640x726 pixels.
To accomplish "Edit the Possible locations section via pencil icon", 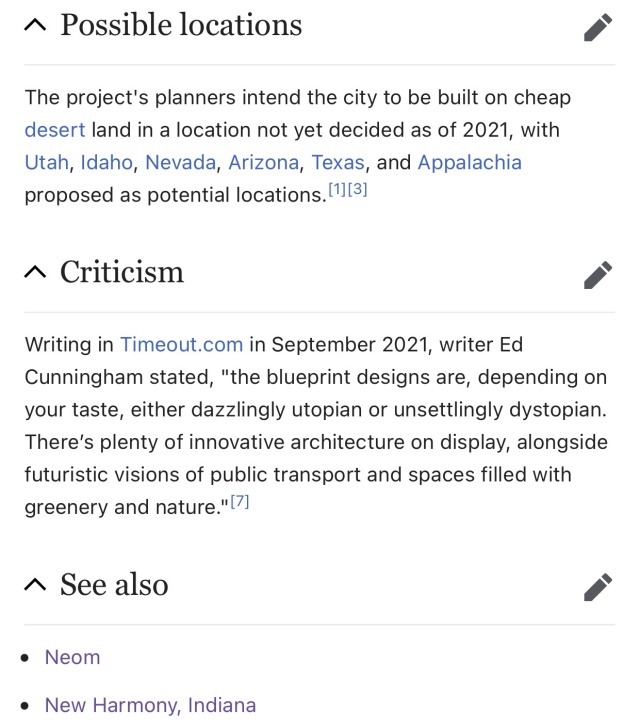I will (598, 28).
